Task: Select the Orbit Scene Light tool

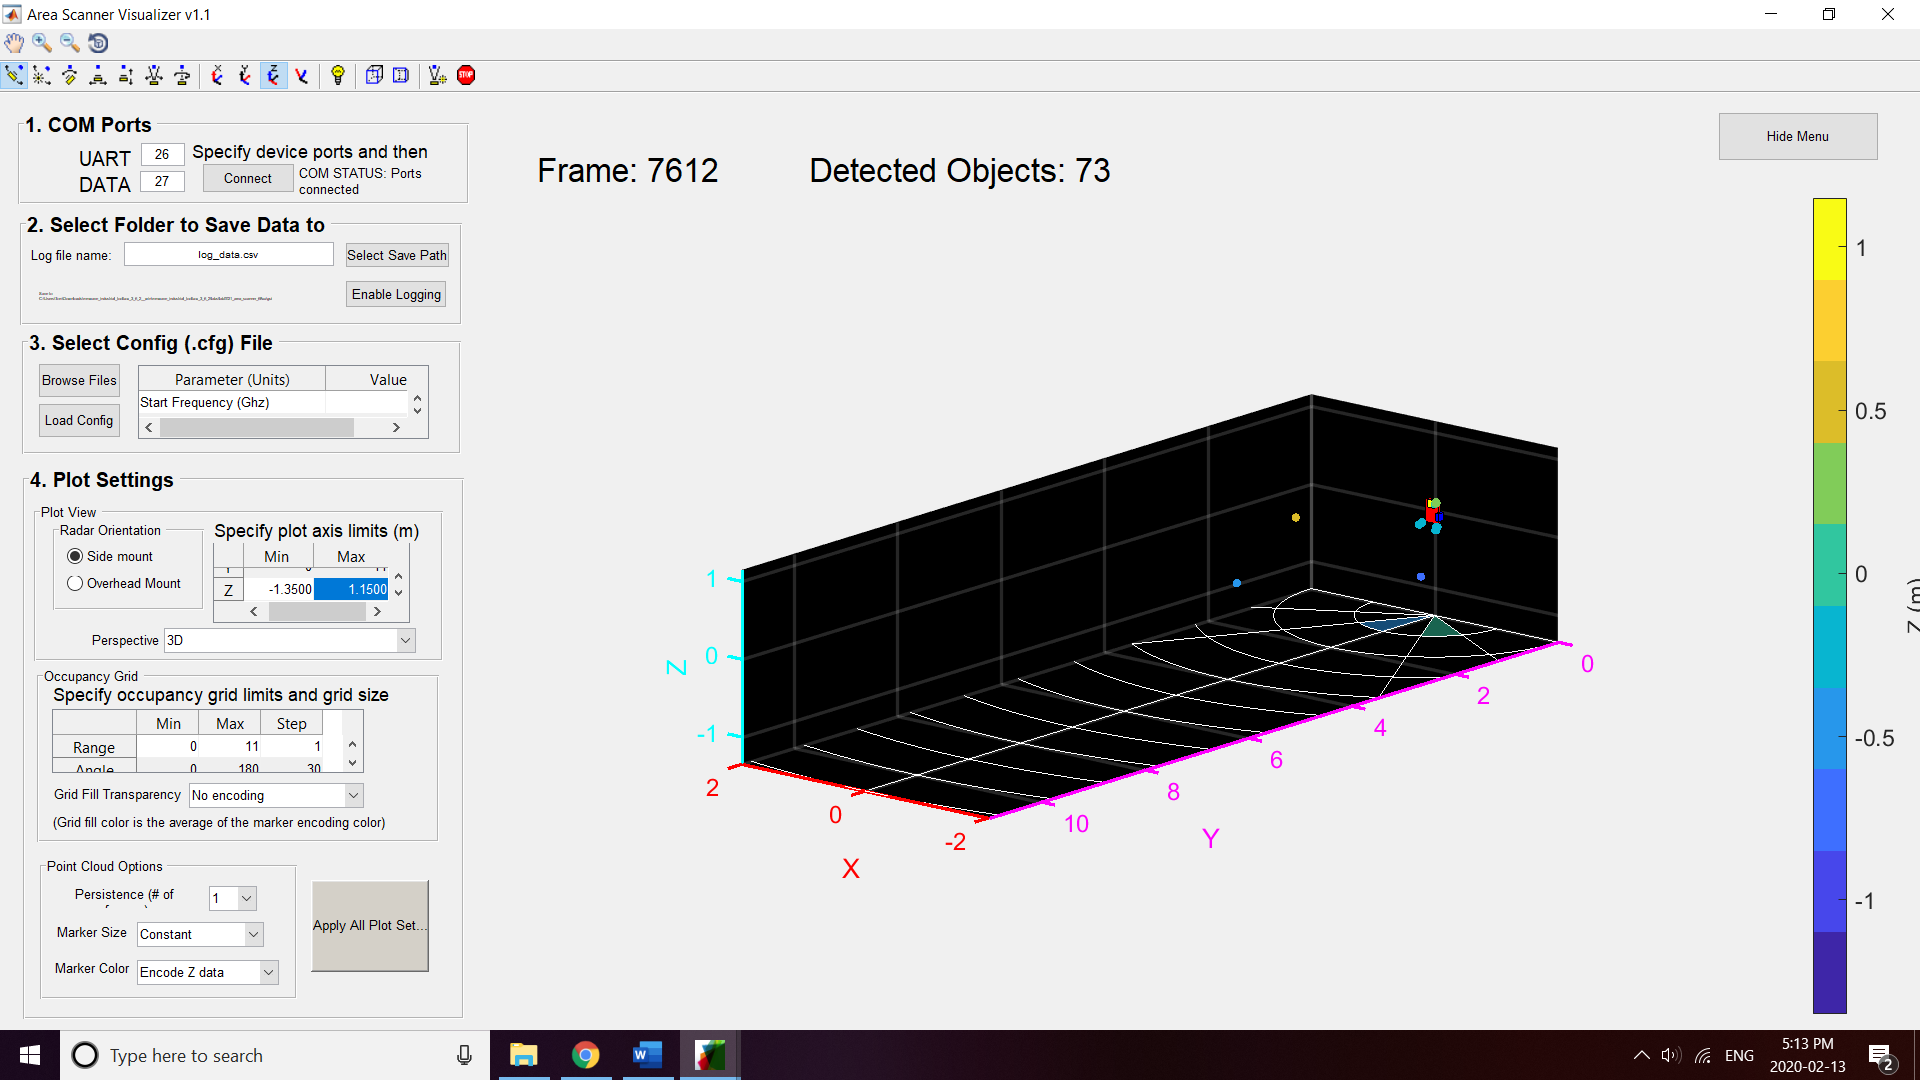Action: click(42, 76)
